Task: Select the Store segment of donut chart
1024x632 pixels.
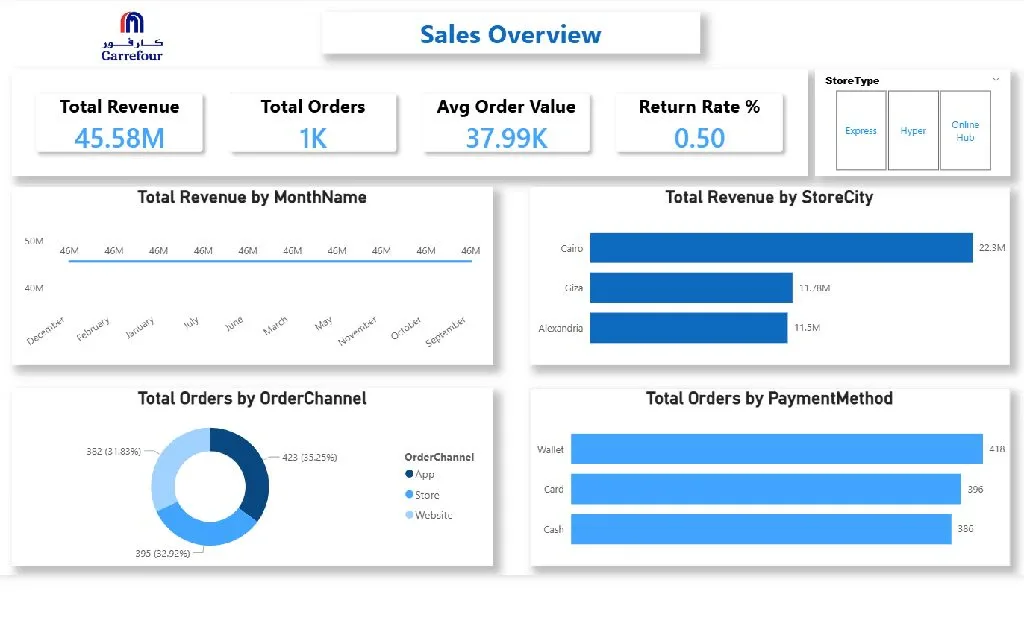Action: 208,528
